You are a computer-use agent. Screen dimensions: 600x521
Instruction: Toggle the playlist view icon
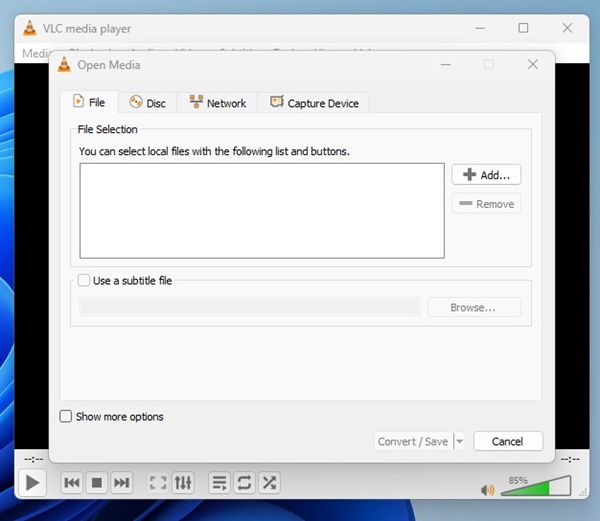tap(220, 483)
